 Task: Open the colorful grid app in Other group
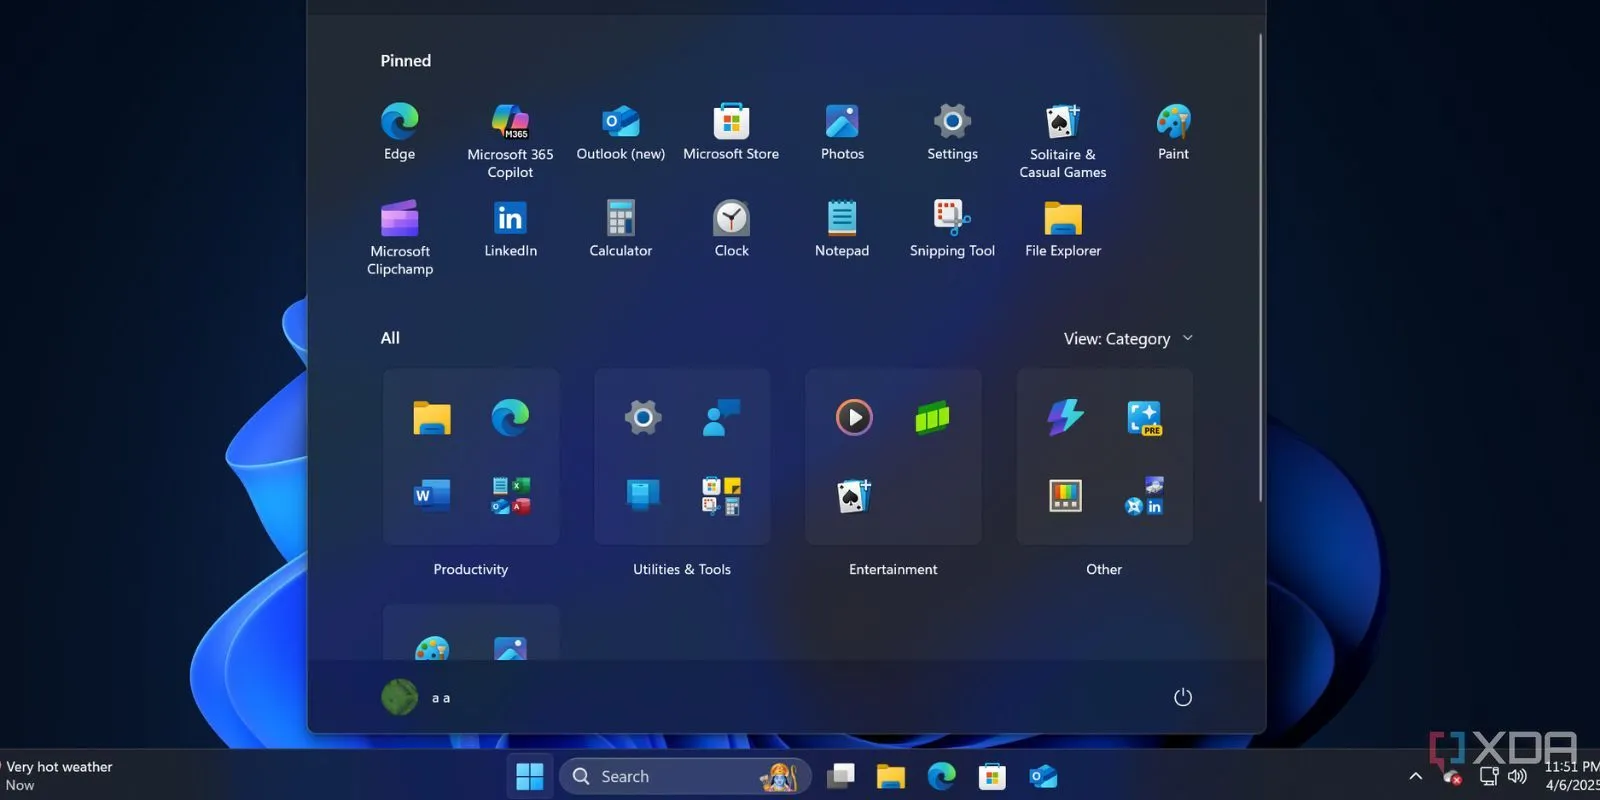click(1065, 495)
